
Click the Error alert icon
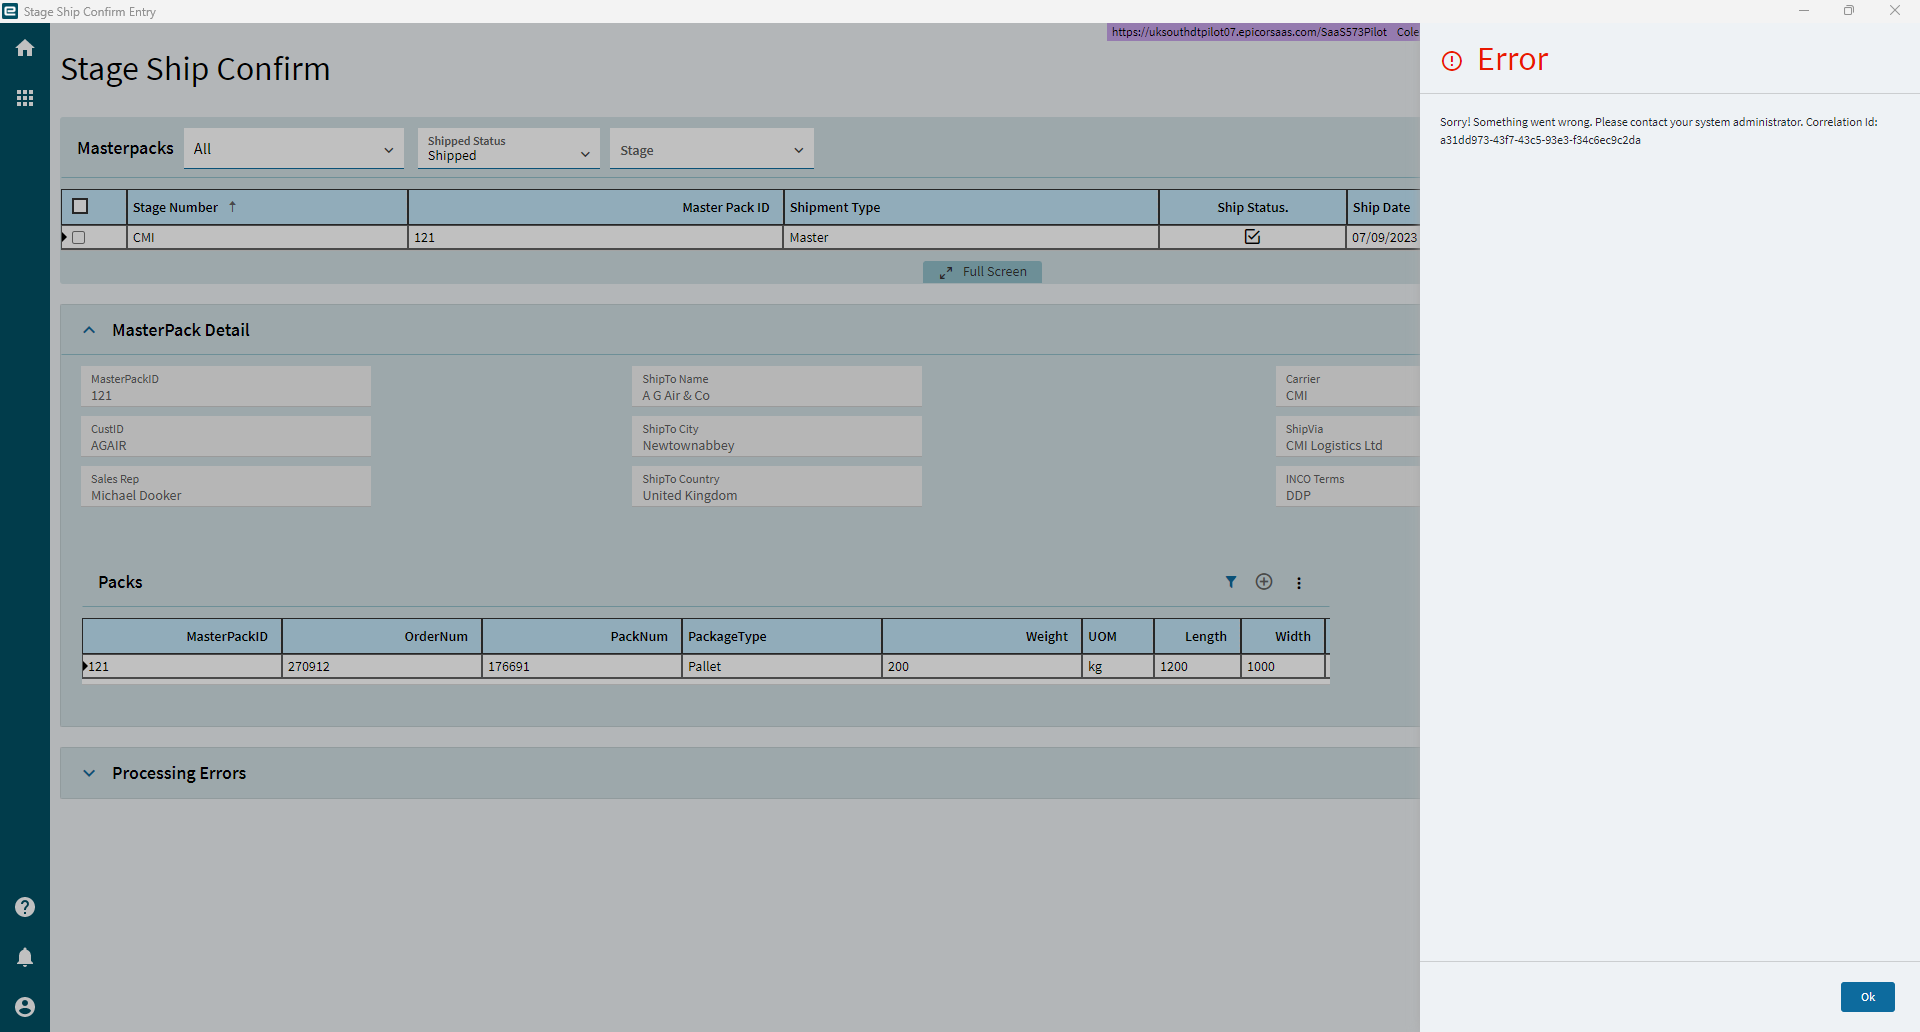1451,61
